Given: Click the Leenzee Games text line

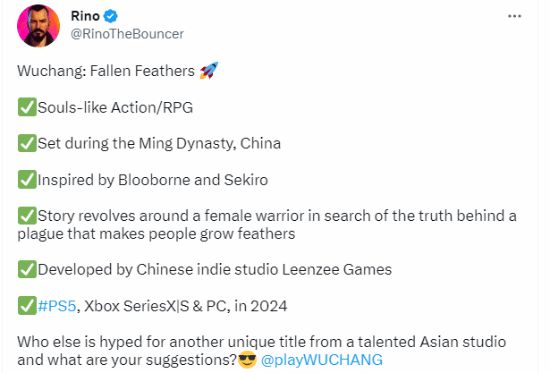Looking at the screenshot, I should pyautogui.click(x=214, y=270).
